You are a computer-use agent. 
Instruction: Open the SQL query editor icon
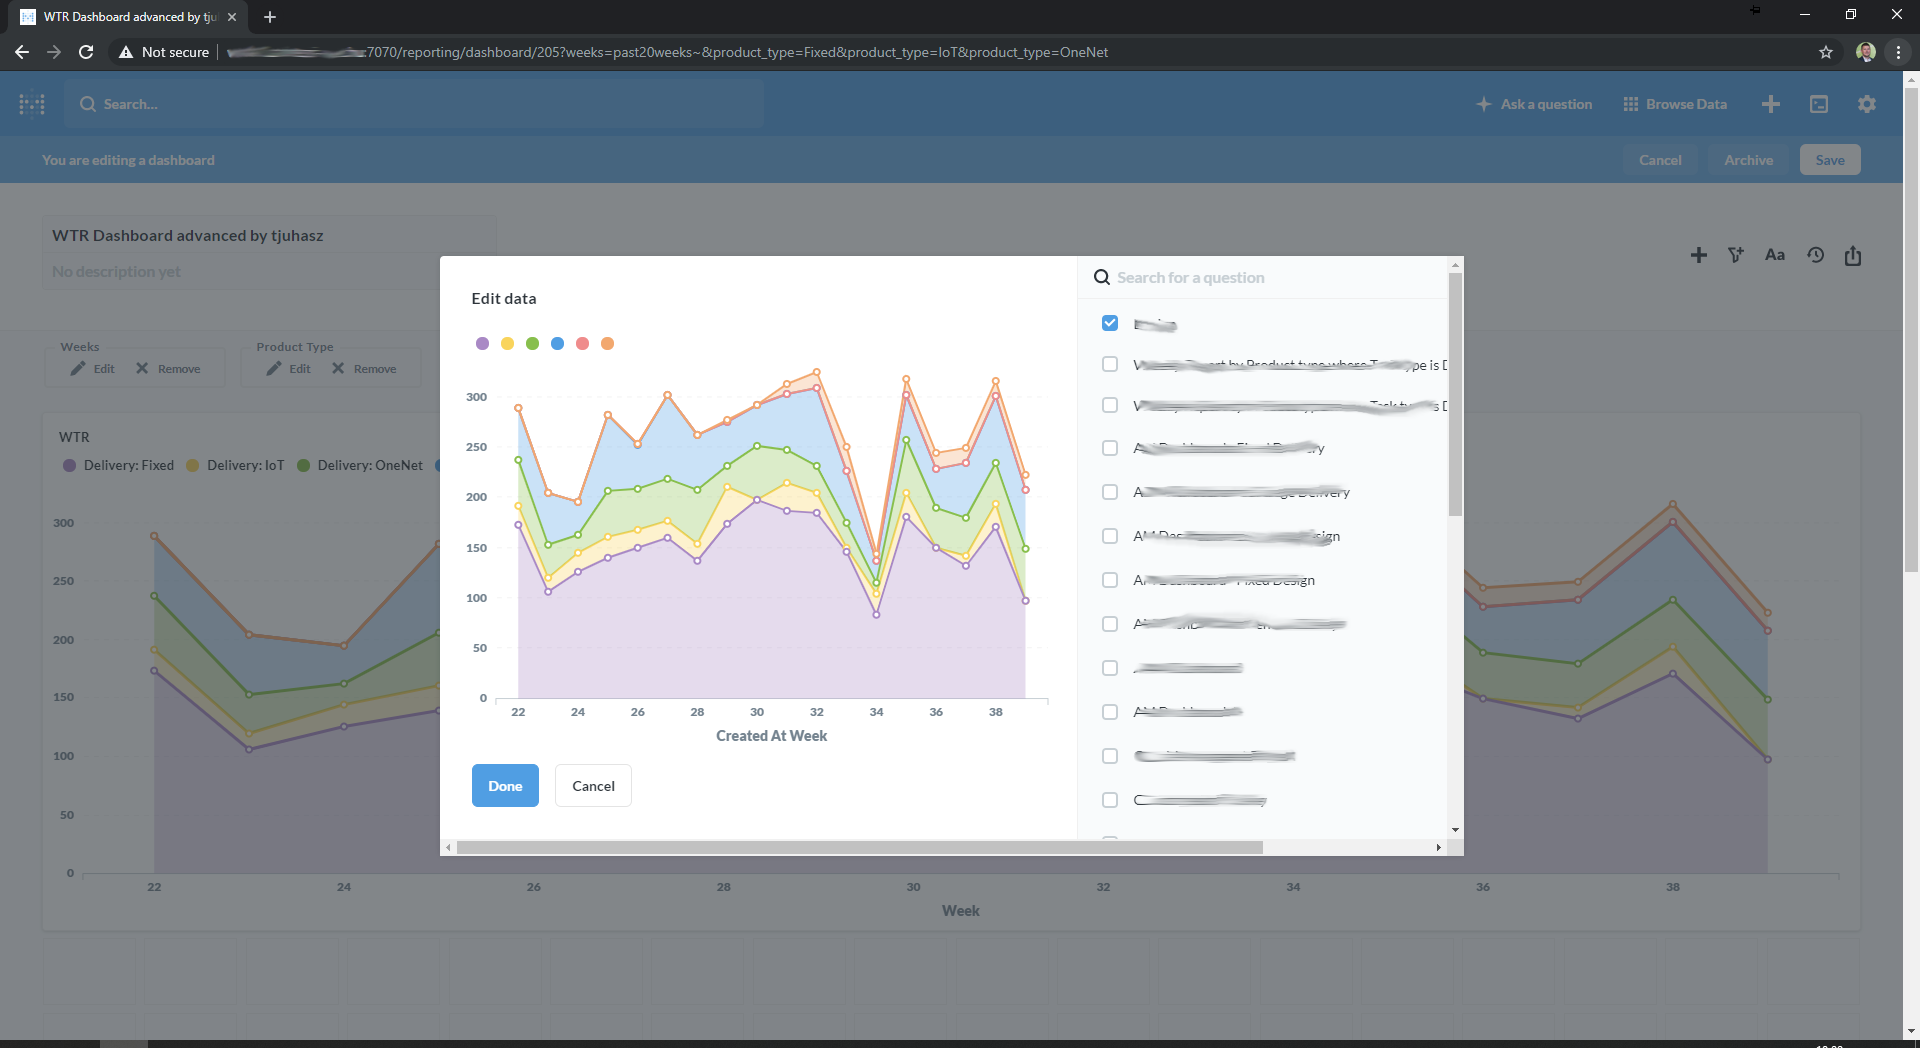tap(1818, 104)
